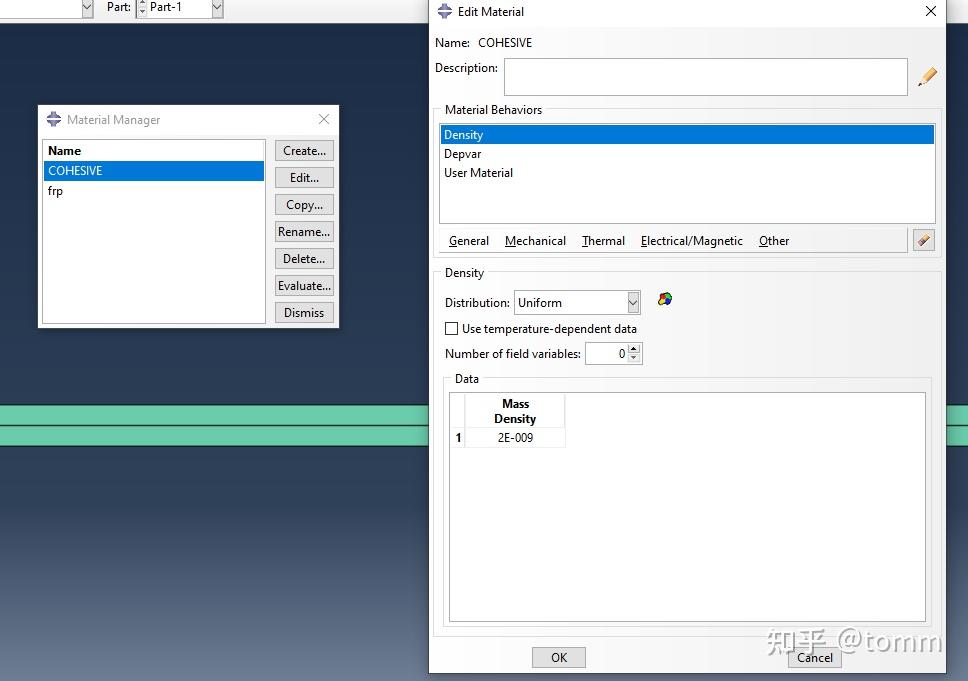Click the Mass Density value cell
Image resolution: width=968 pixels, height=681 pixels.
pos(514,437)
